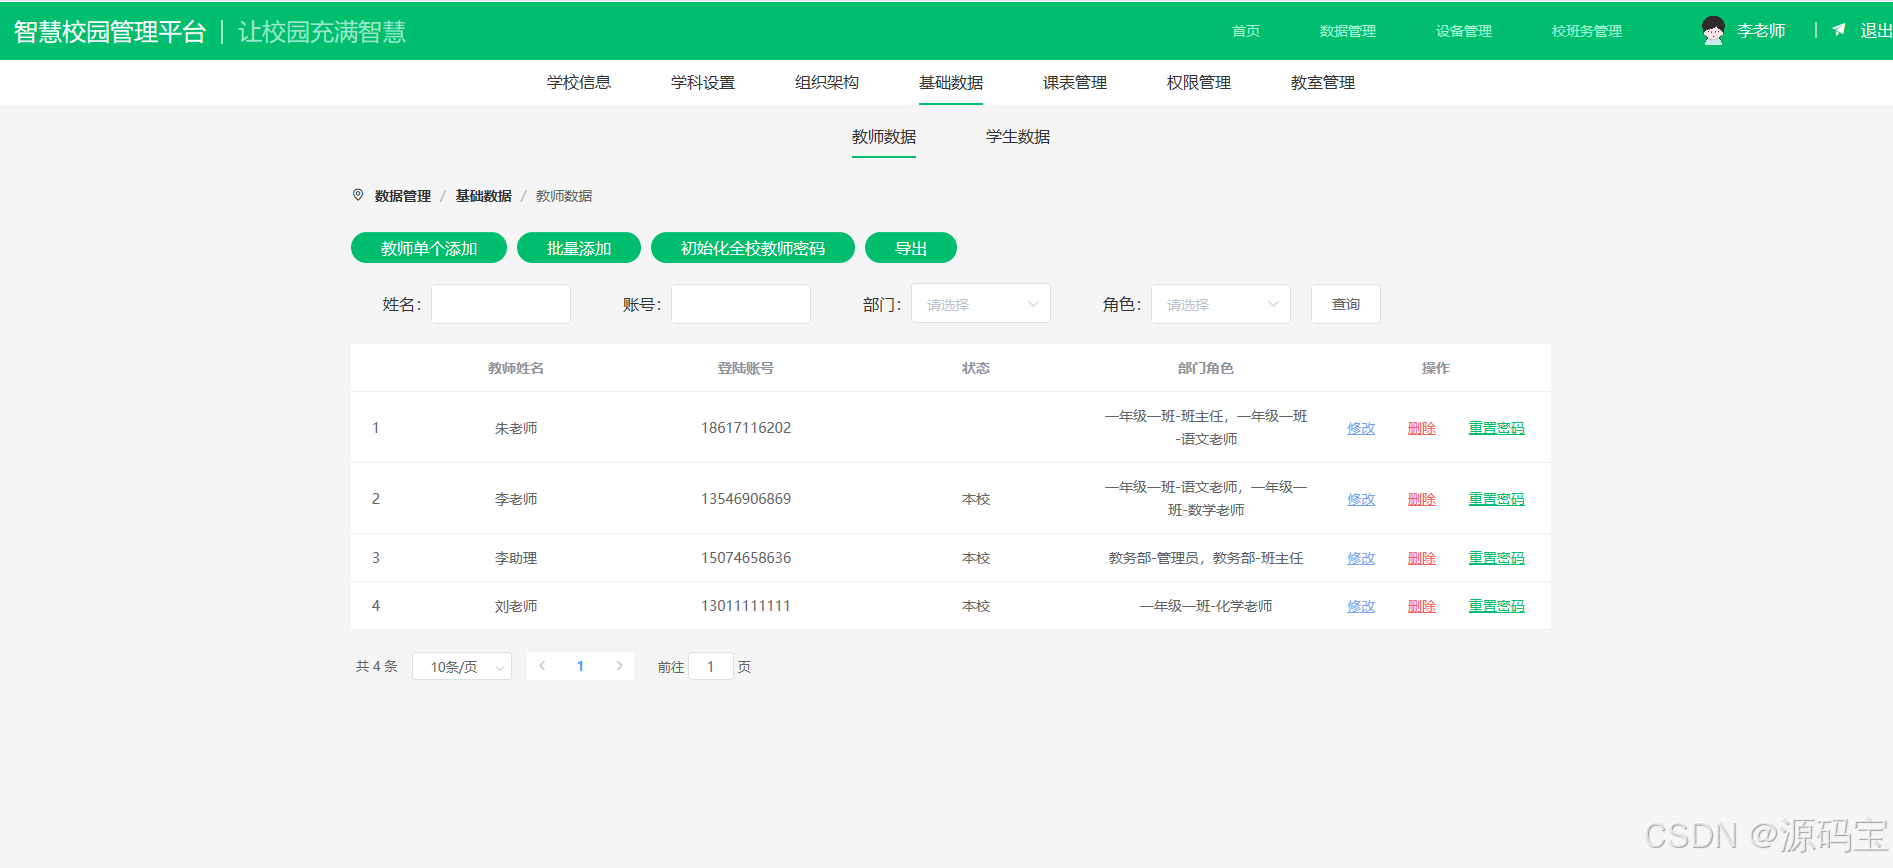Image resolution: width=1893 pixels, height=868 pixels.
Task: Click 删除 for 李老师 row
Action: (x=1422, y=499)
